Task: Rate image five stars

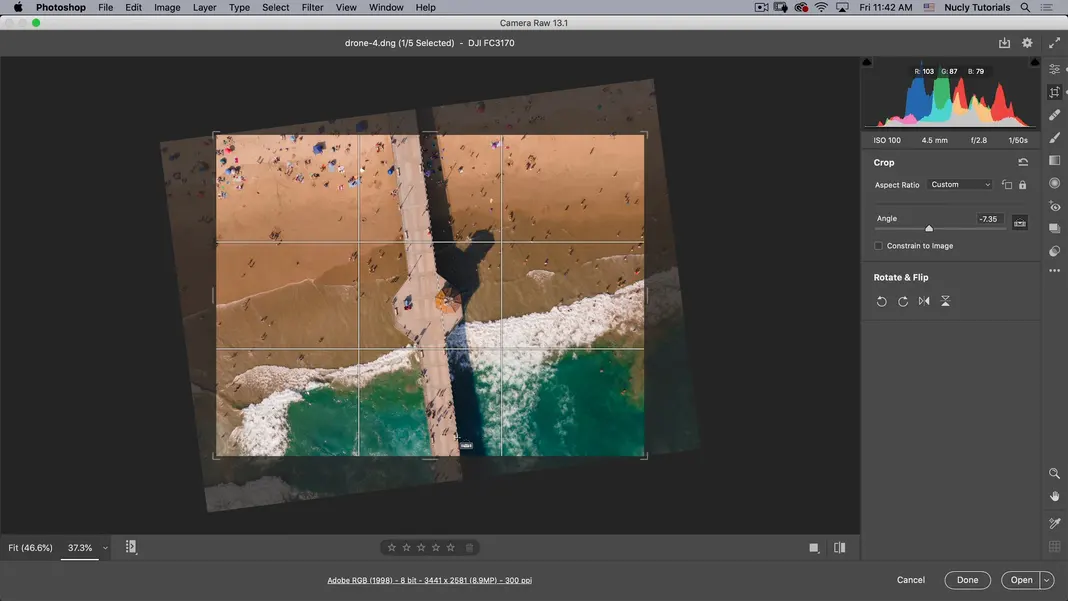Action: 450,547
